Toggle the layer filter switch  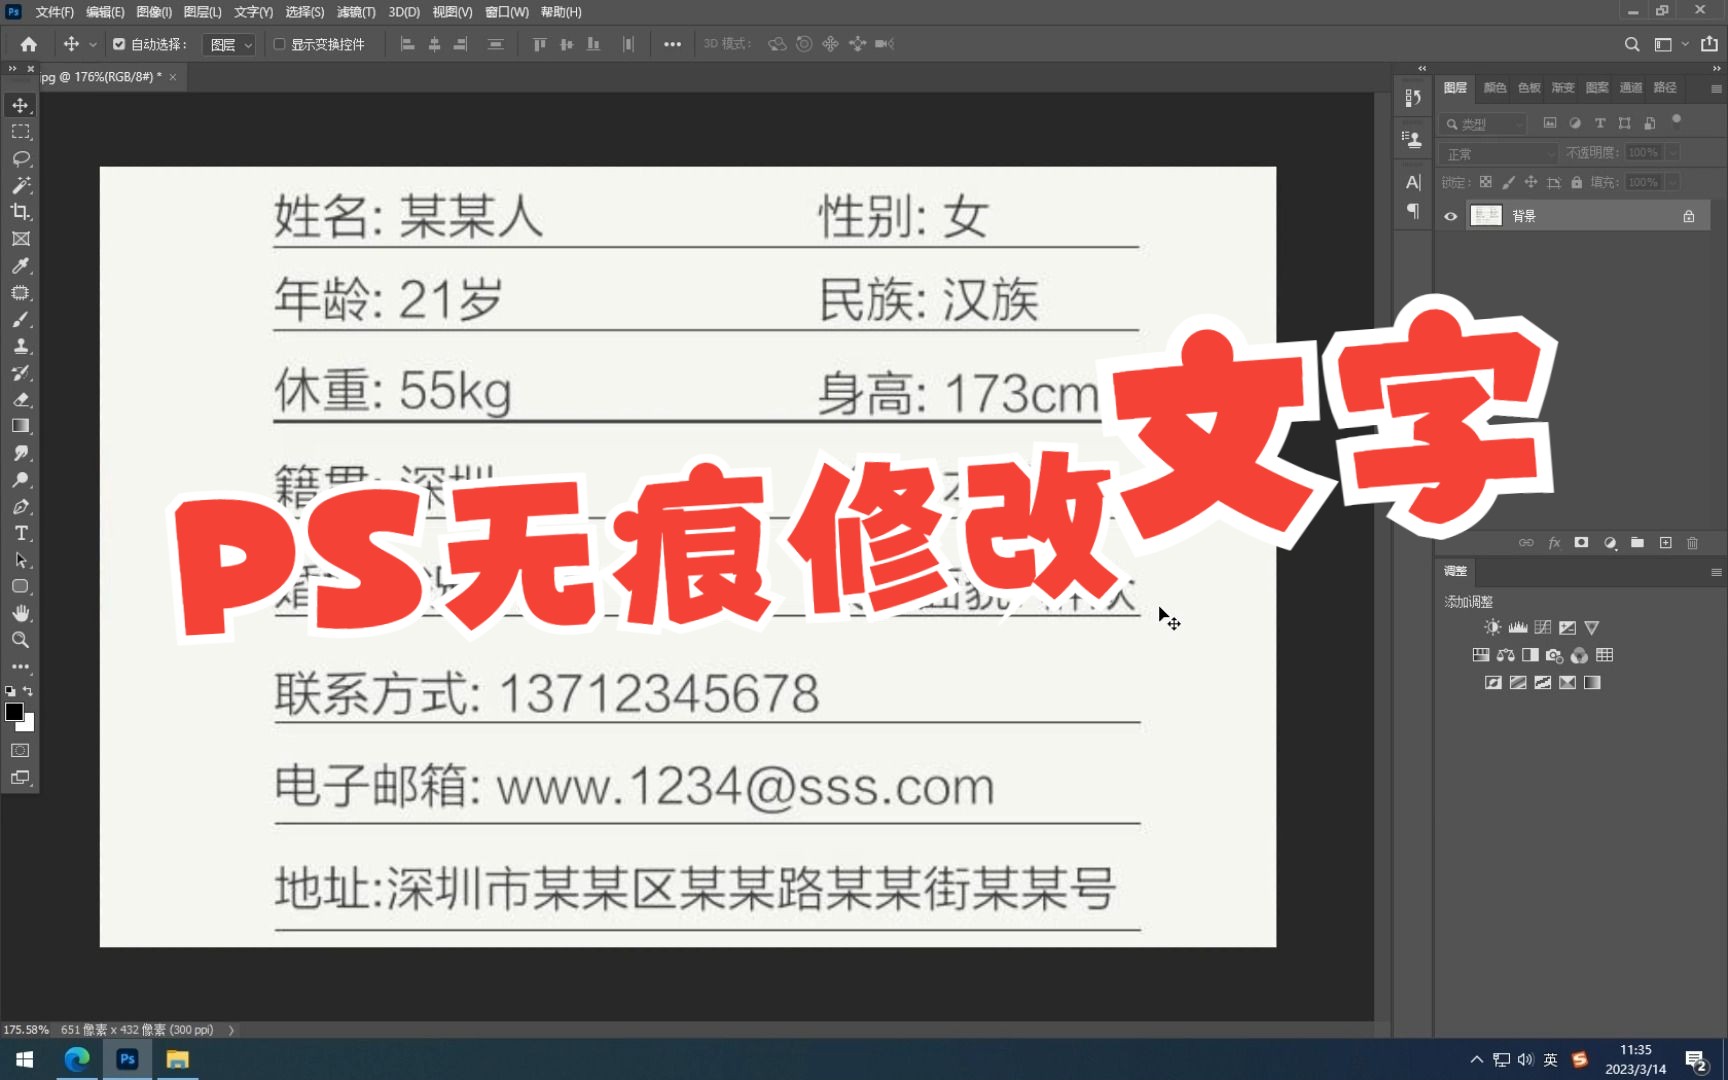pyautogui.click(x=1677, y=122)
